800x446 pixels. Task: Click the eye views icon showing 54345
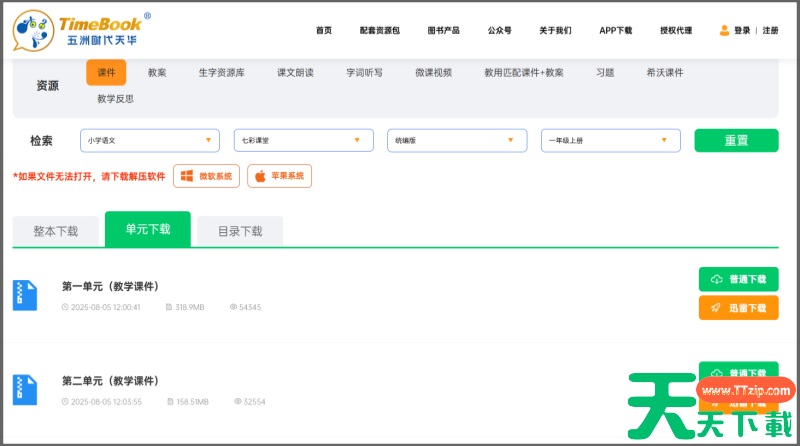(x=234, y=307)
